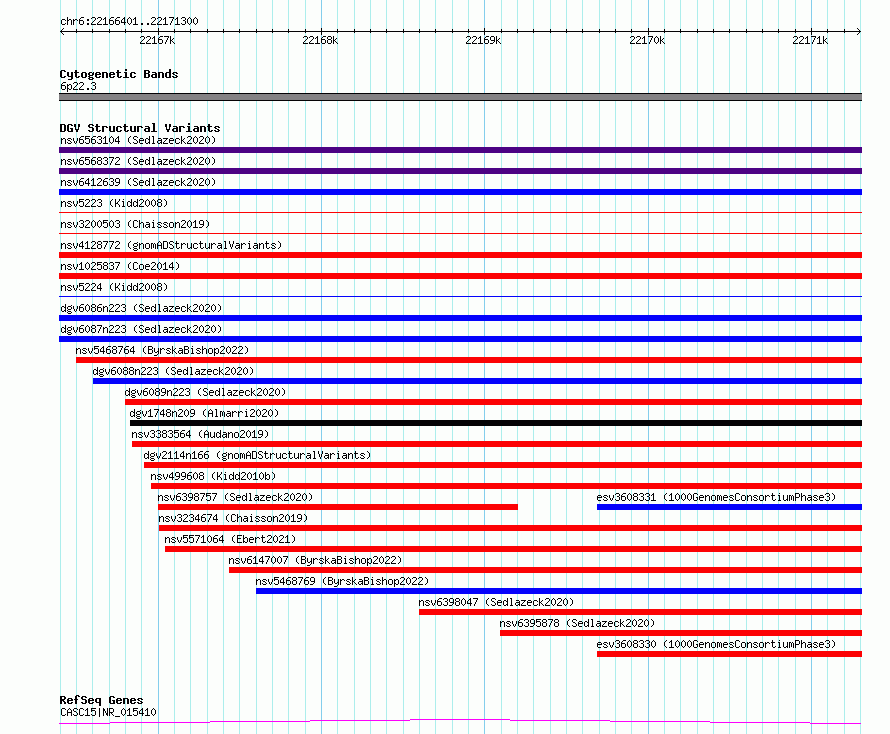
Task: Click the red bar of nsv499608
Action: tap(506, 486)
